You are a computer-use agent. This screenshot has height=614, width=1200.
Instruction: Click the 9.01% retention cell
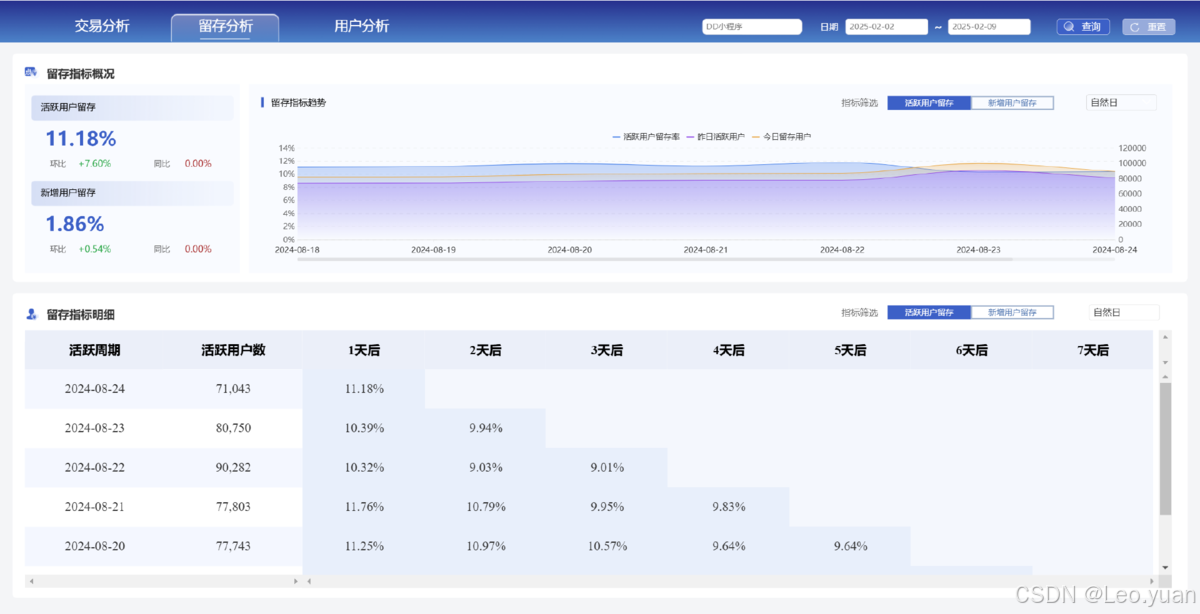click(x=607, y=467)
